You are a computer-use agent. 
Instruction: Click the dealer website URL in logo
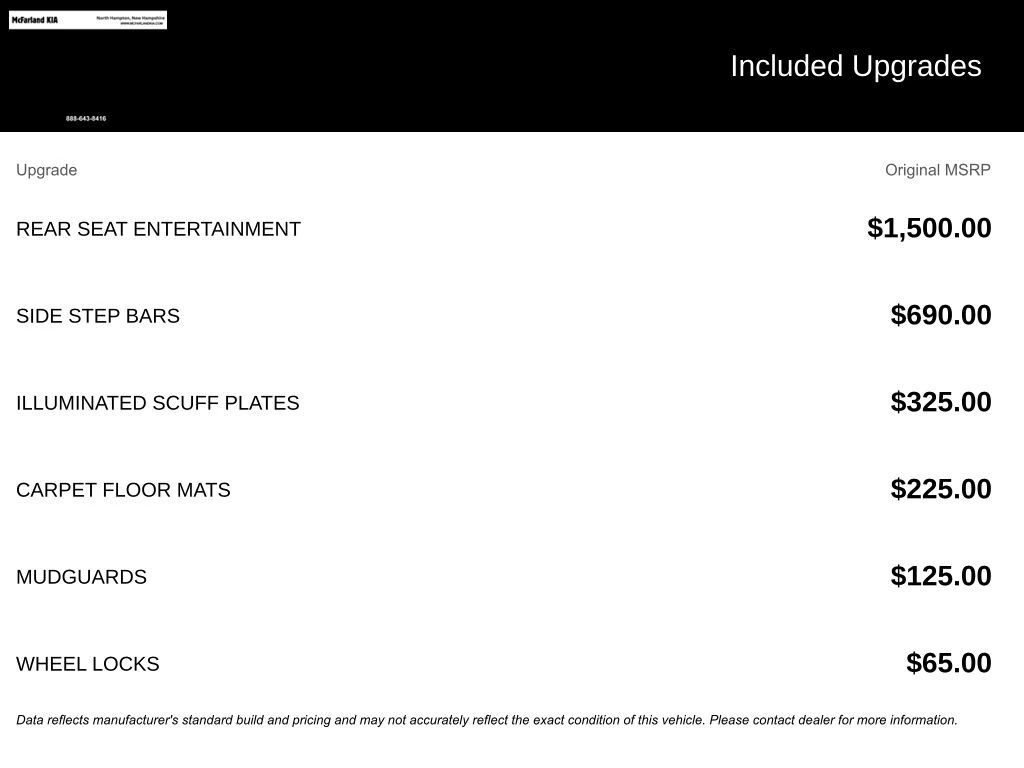tap(141, 23)
